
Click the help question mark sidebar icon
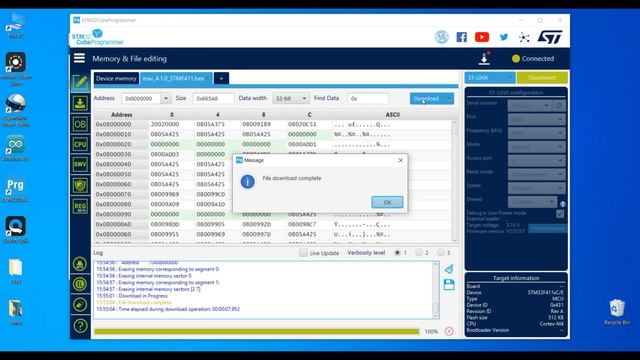80,326
